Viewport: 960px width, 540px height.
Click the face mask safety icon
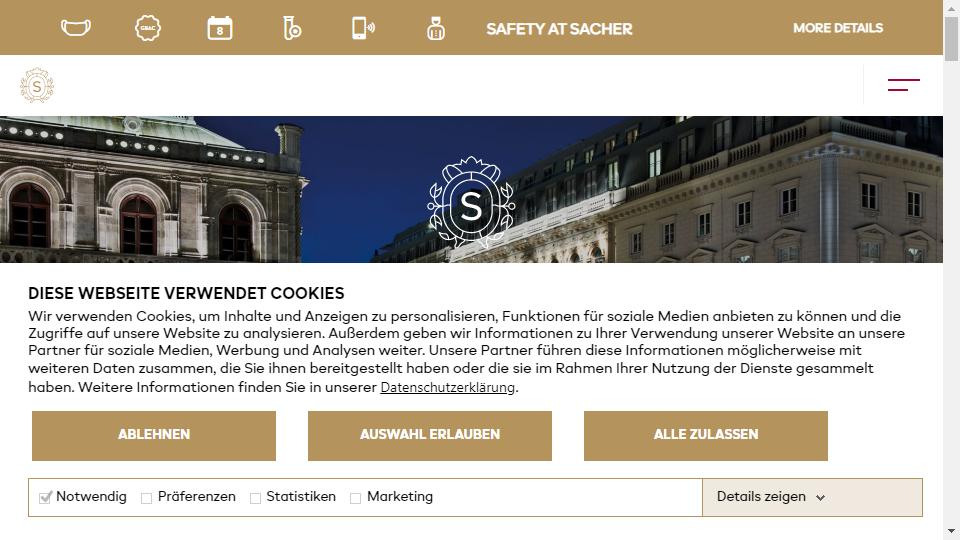click(76, 28)
